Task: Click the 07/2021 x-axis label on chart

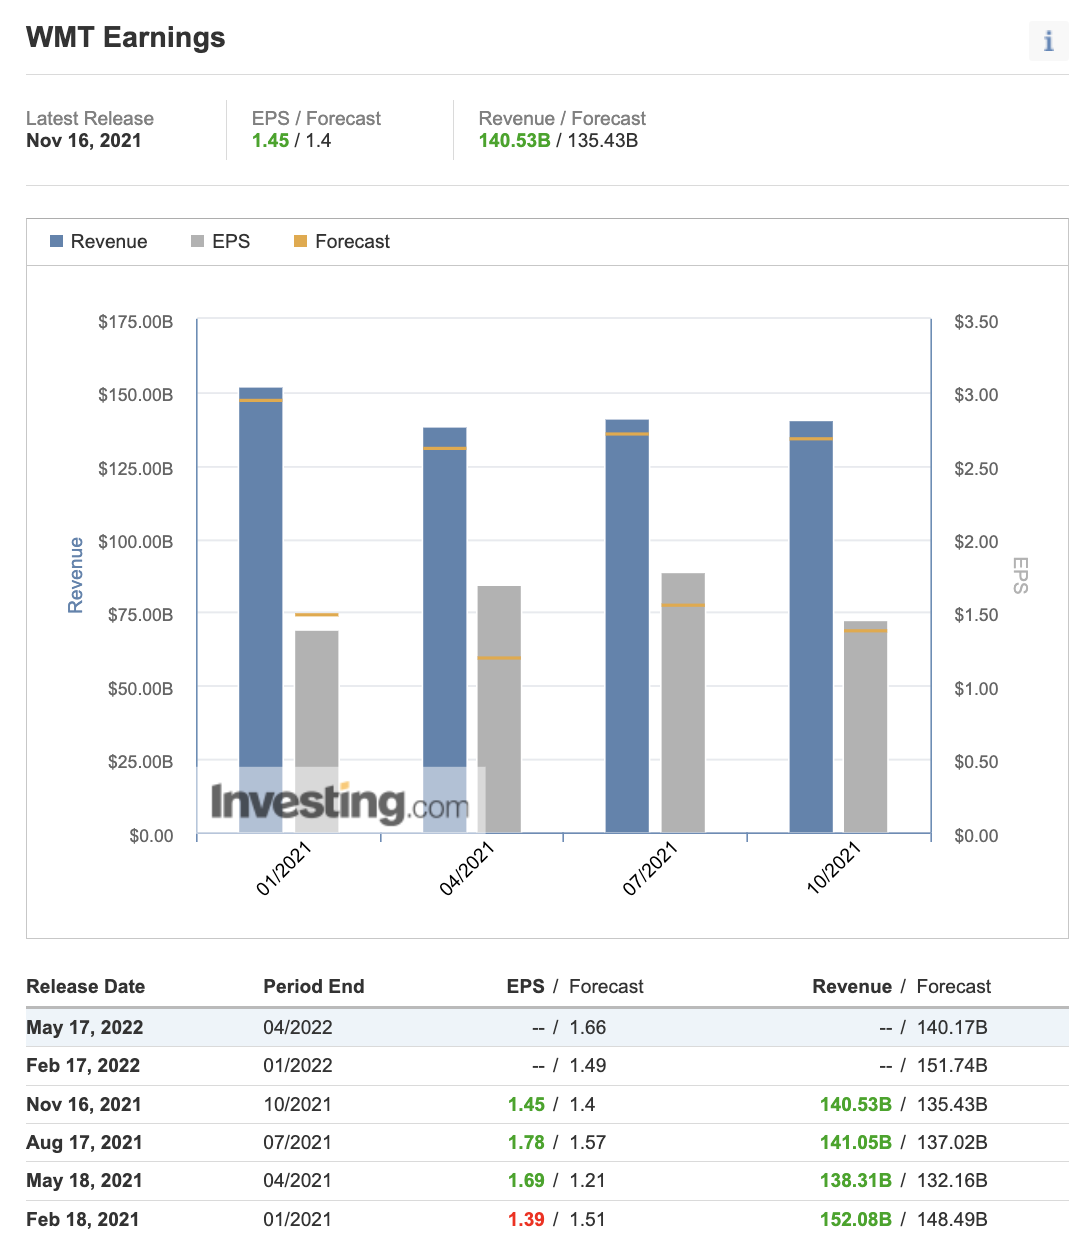Action: (x=651, y=868)
